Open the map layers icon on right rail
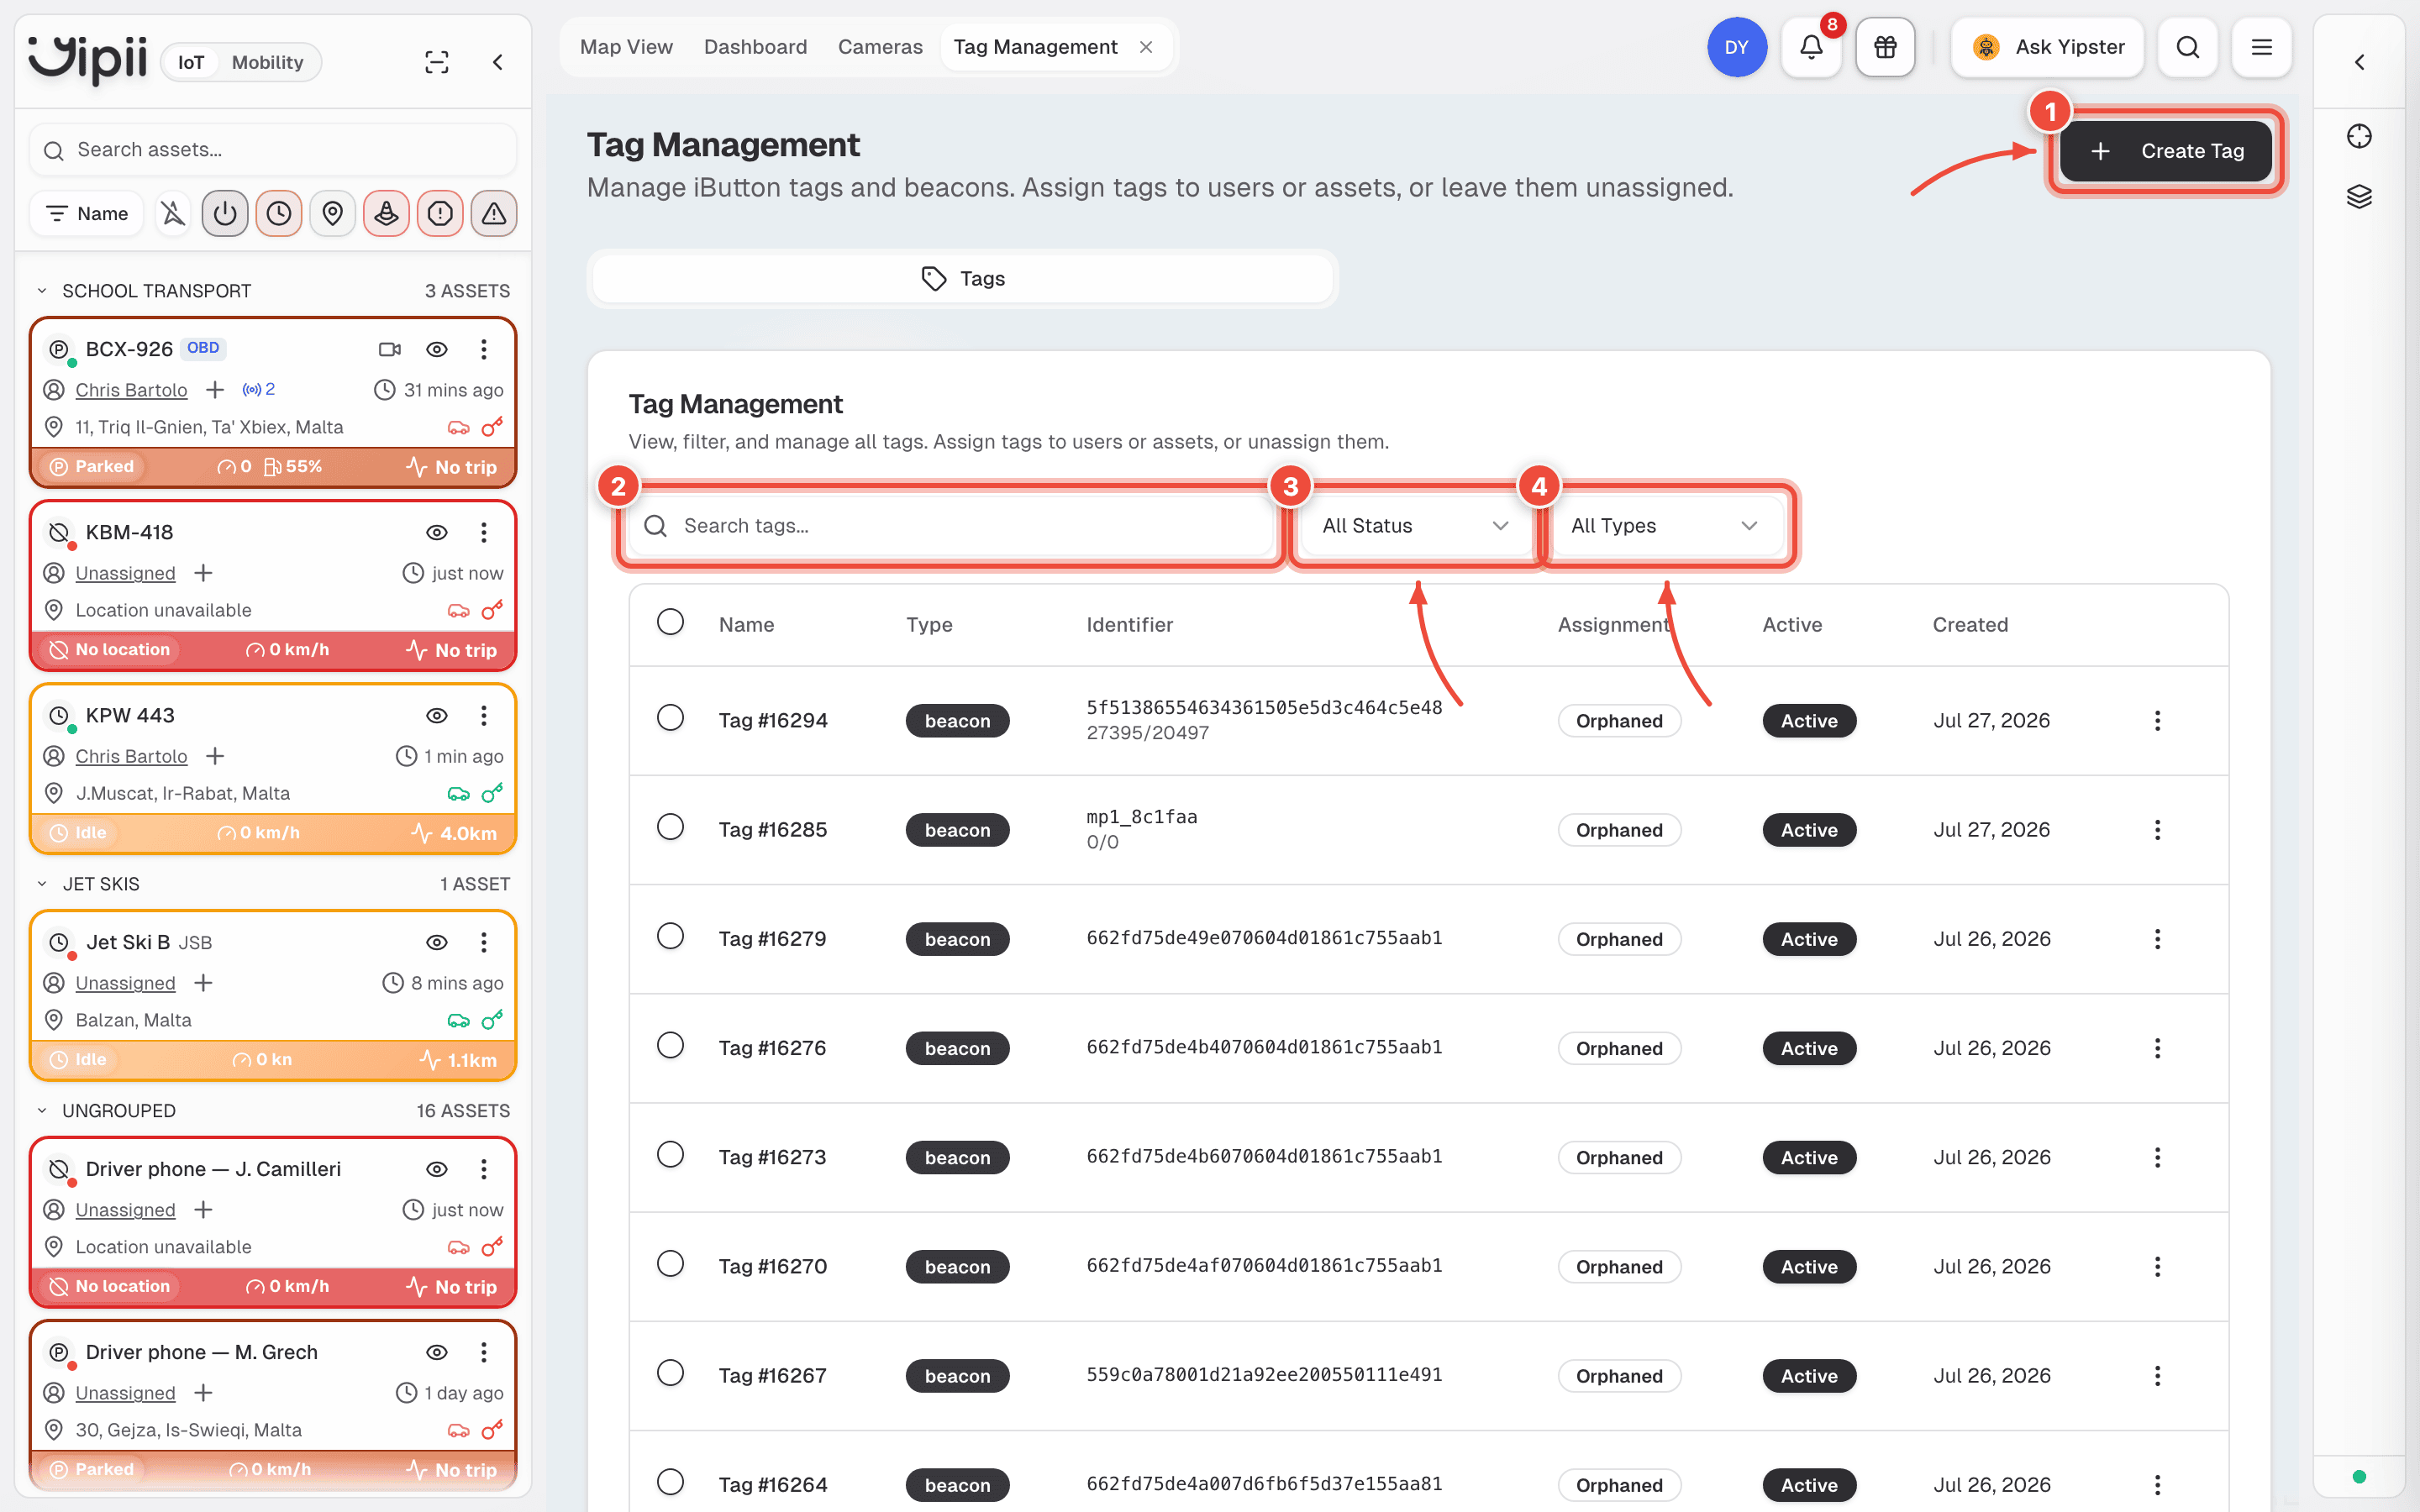 (2359, 196)
